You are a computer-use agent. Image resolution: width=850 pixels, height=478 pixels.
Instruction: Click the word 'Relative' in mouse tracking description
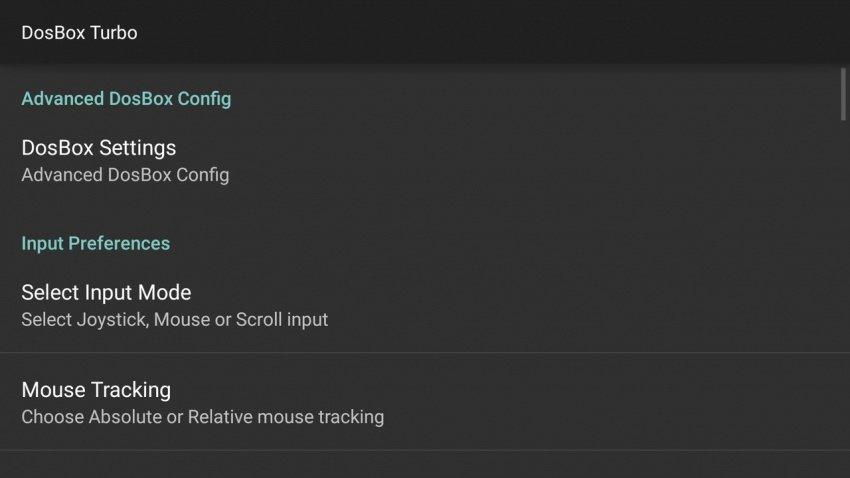[x=220, y=417]
